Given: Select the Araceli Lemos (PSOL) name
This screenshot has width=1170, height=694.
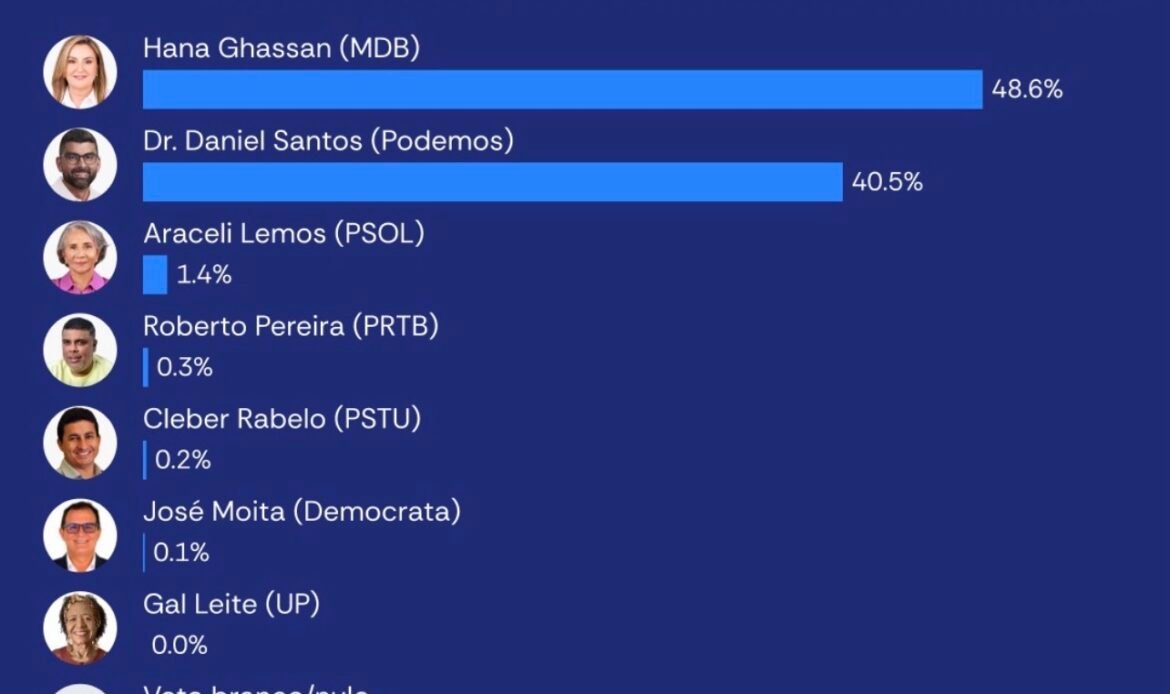Looking at the screenshot, I should click(284, 234).
